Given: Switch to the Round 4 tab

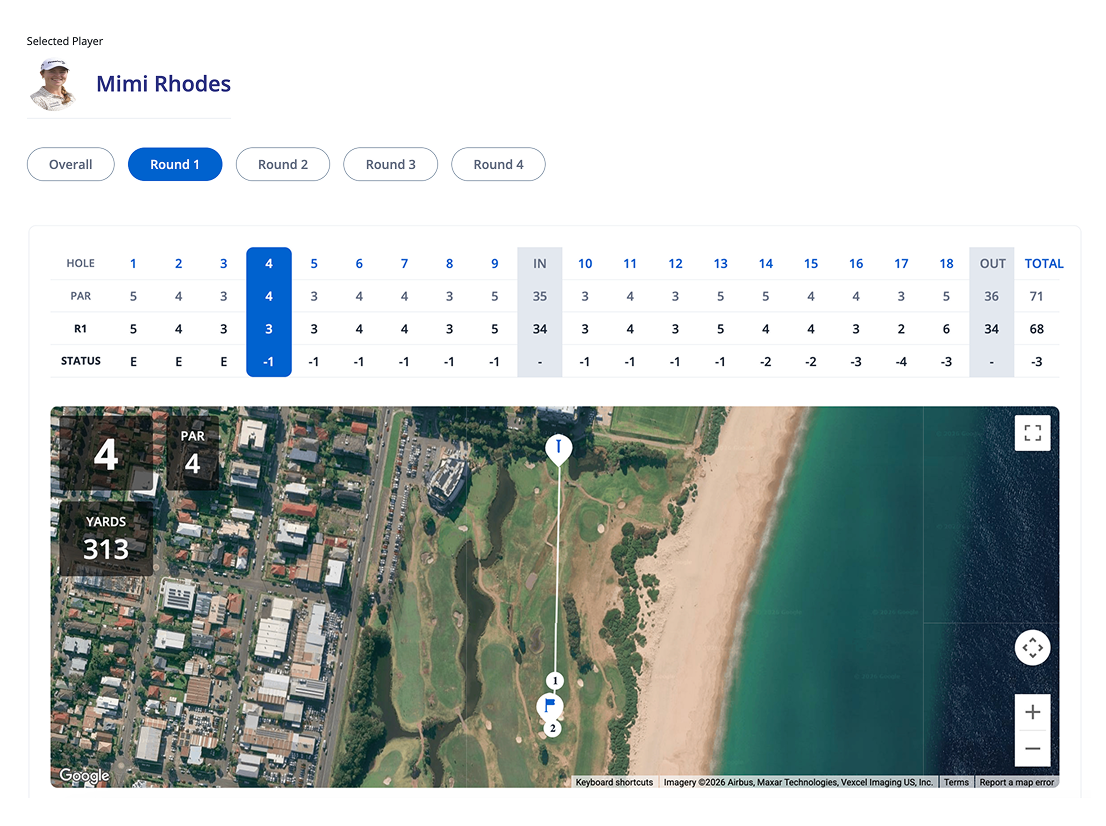Looking at the screenshot, I should click(499, 164).
